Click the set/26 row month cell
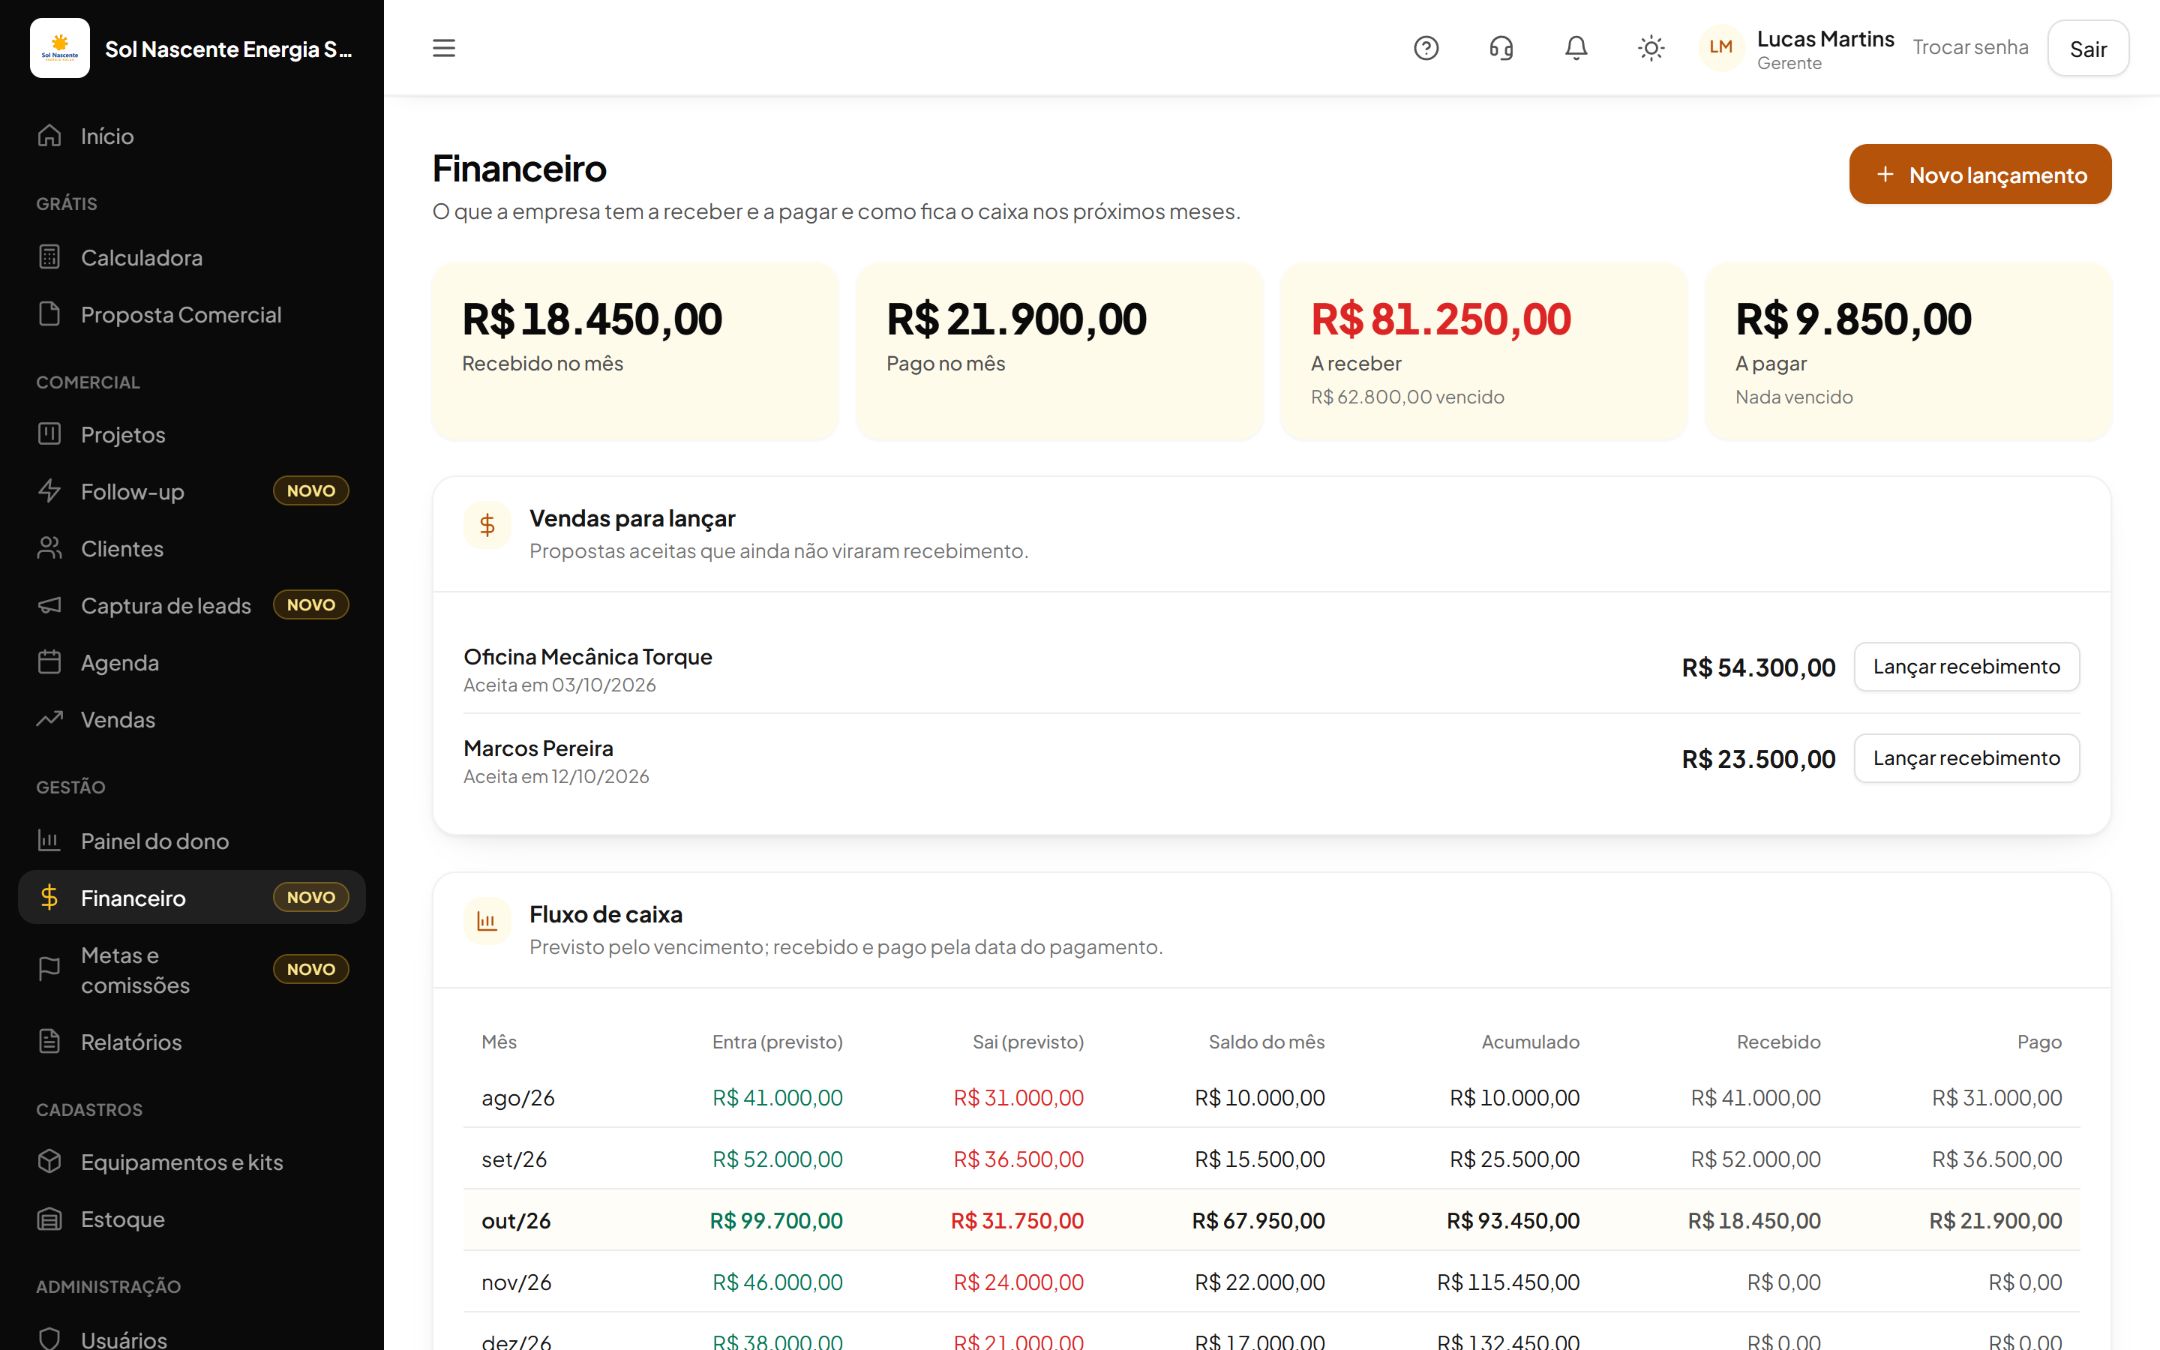 coord(514,1159)
